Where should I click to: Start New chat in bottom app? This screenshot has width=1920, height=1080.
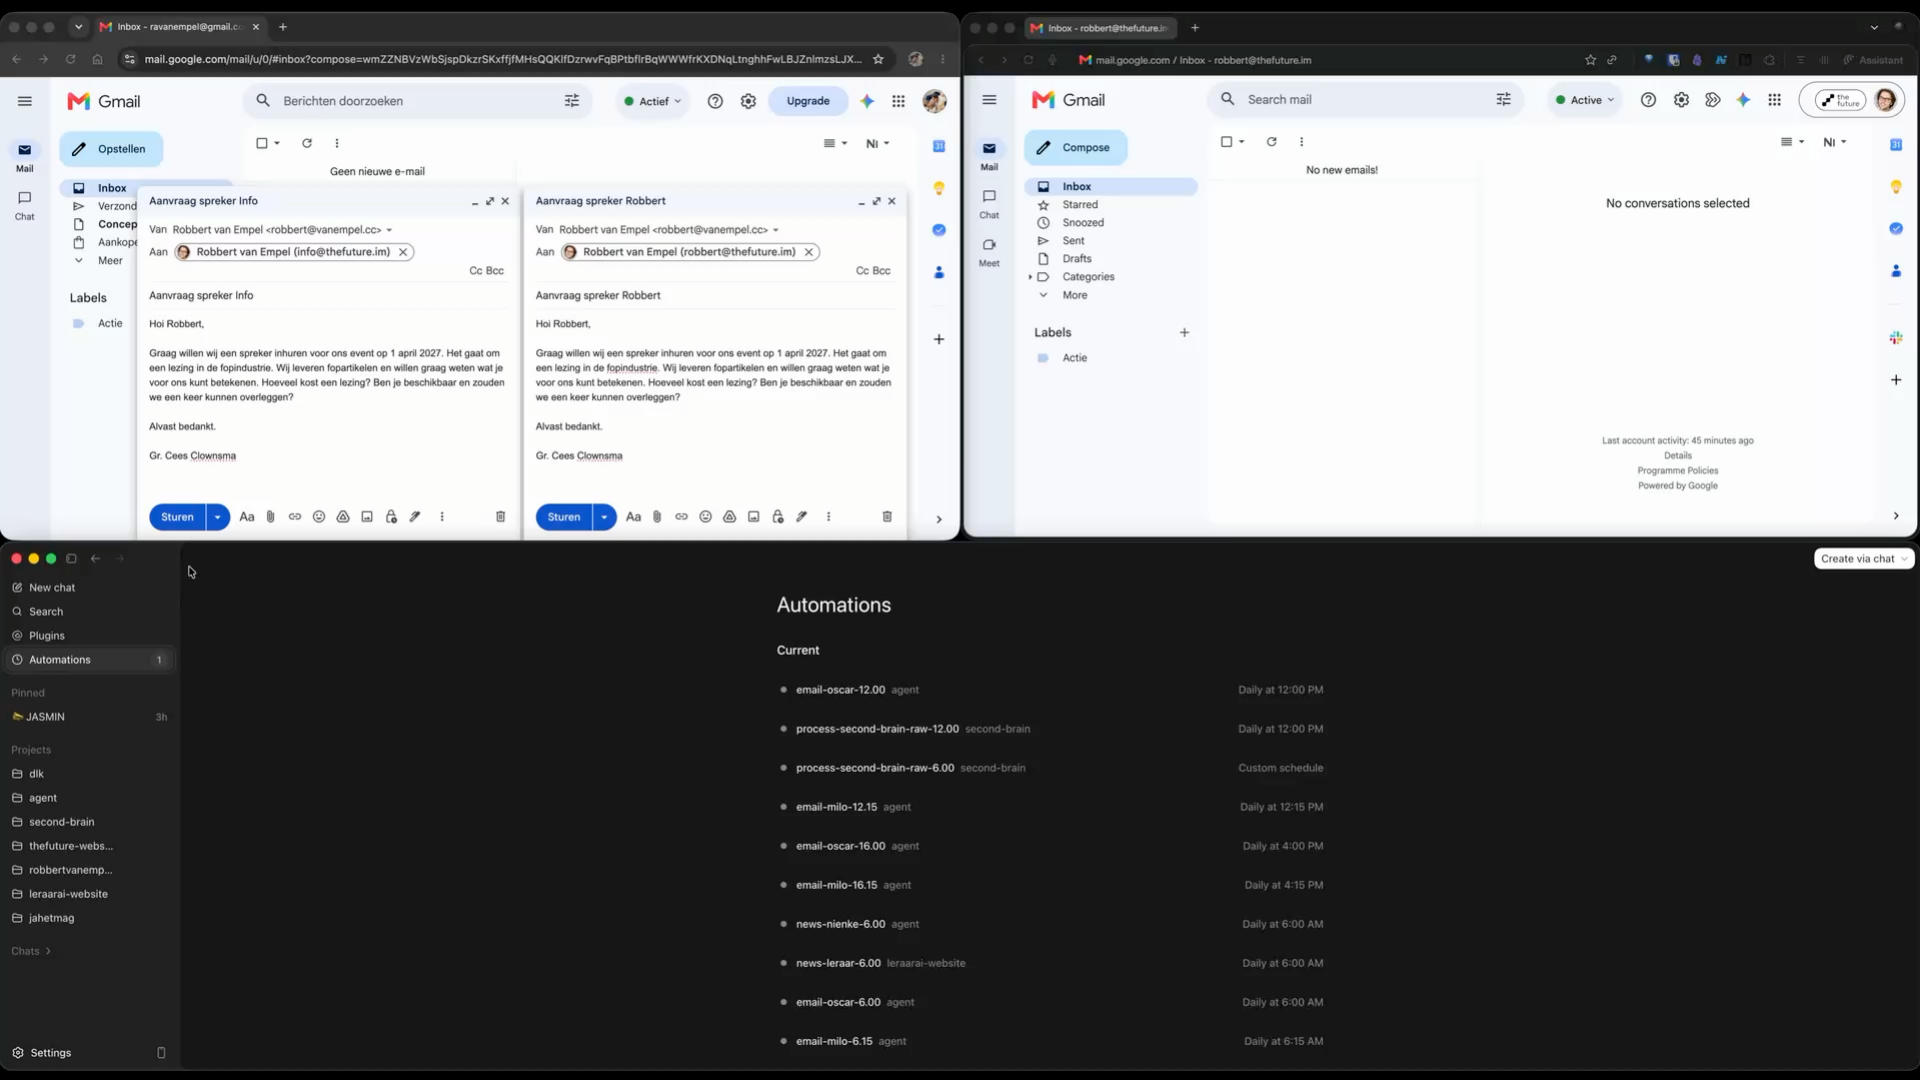(89, 588)
